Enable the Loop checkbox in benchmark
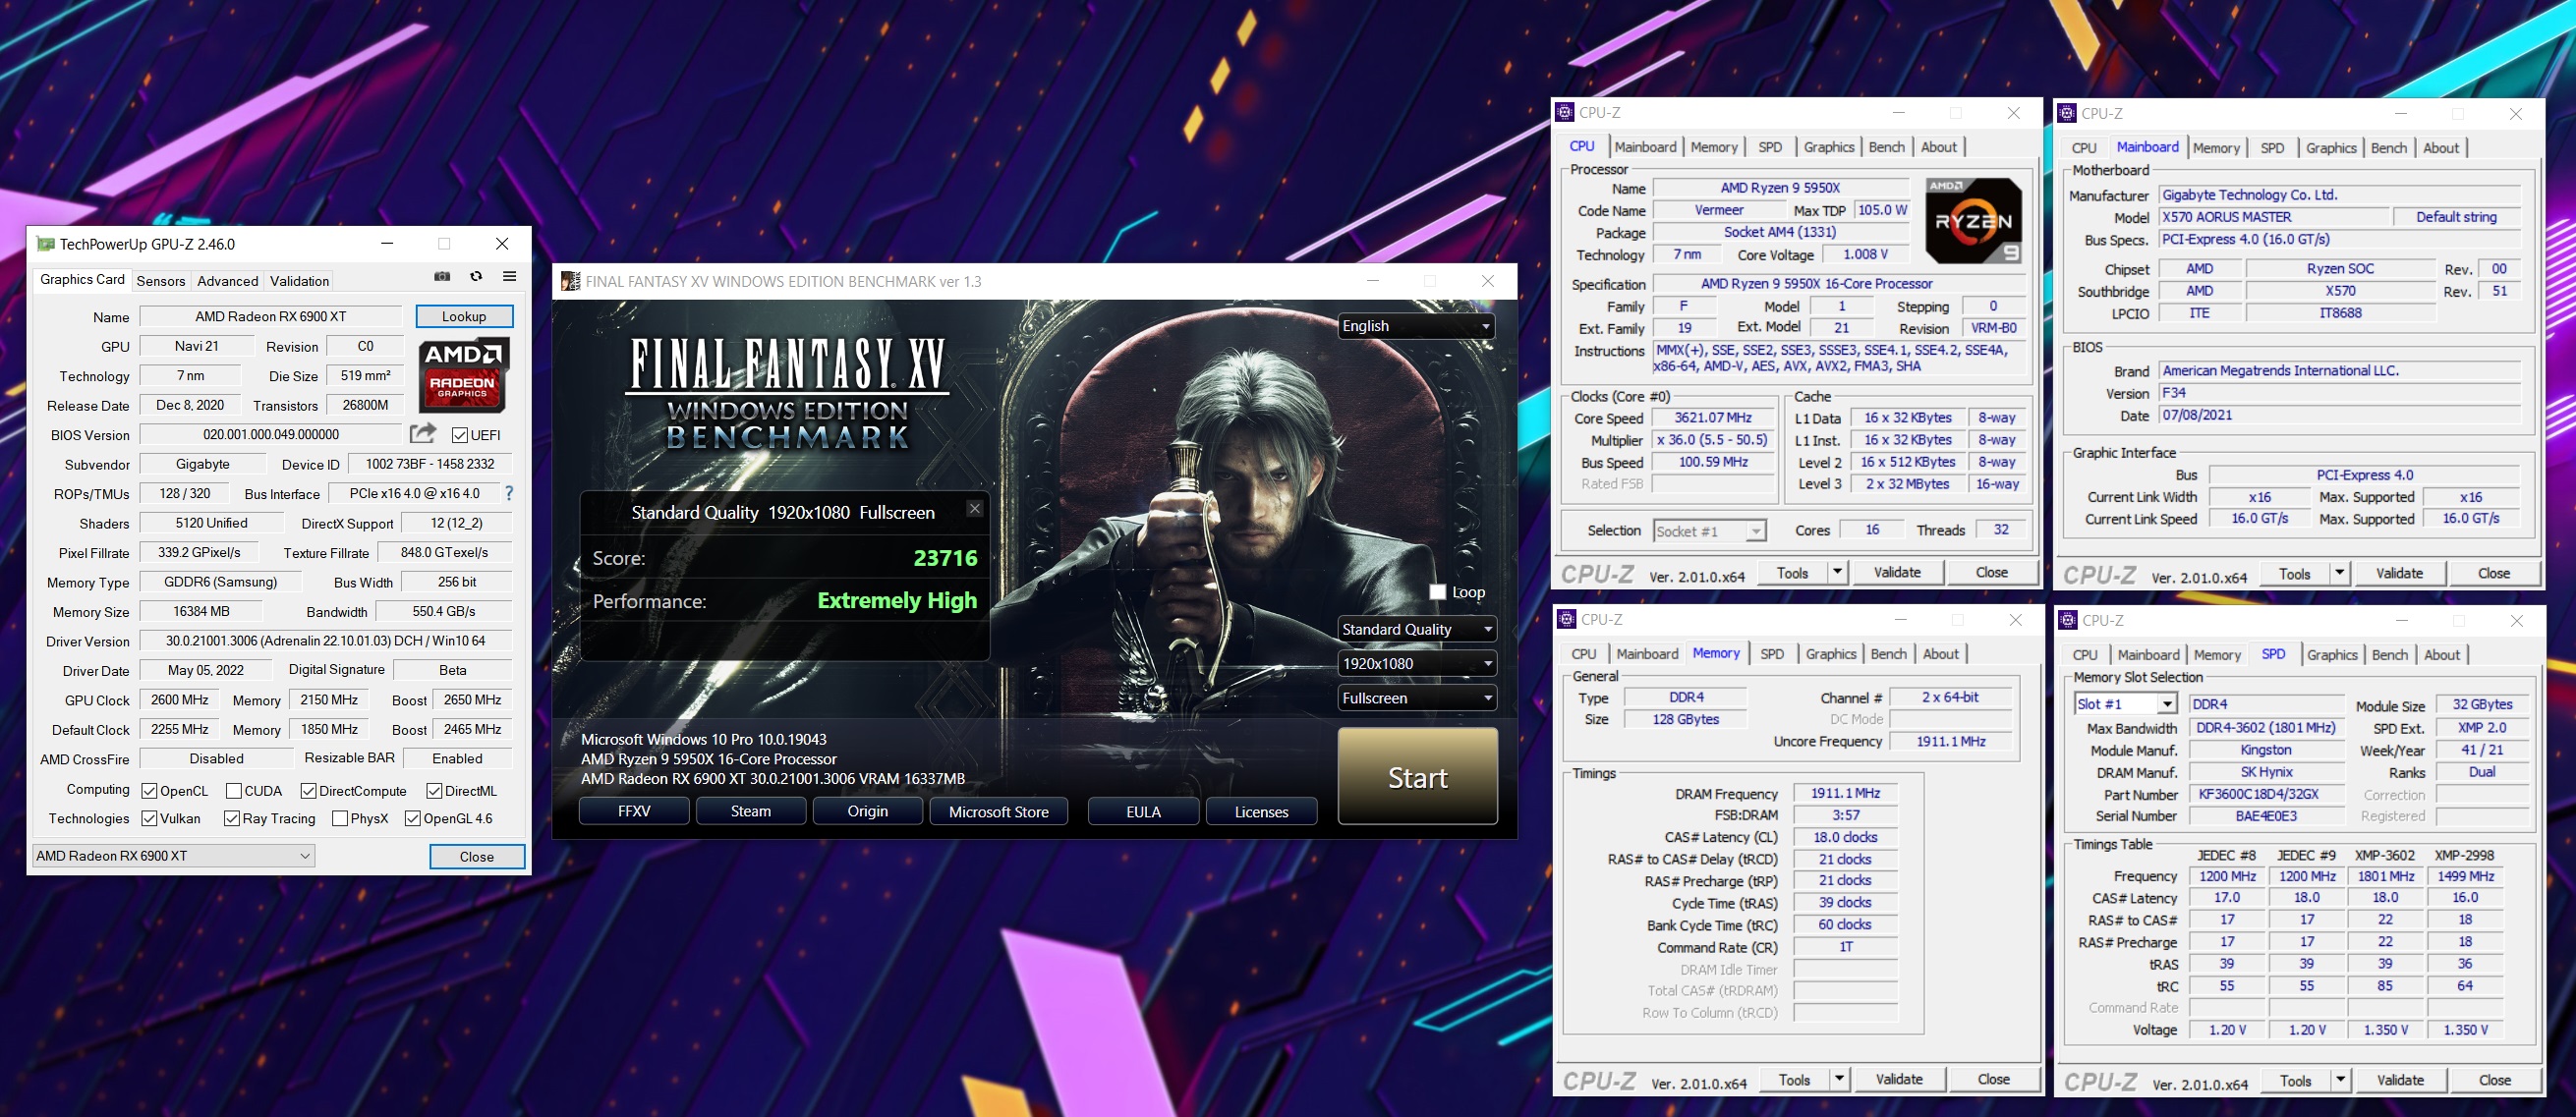This screenshot has height=1117, width=2576. (x=1437, y=592)
